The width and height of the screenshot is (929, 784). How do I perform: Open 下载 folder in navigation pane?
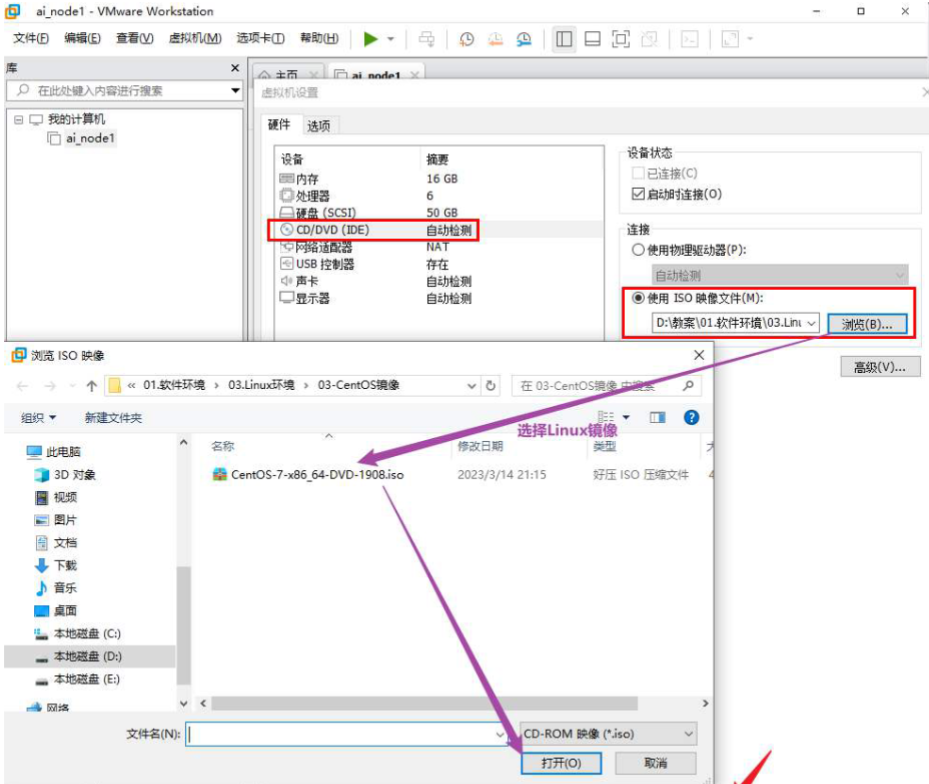click(65, 565)
